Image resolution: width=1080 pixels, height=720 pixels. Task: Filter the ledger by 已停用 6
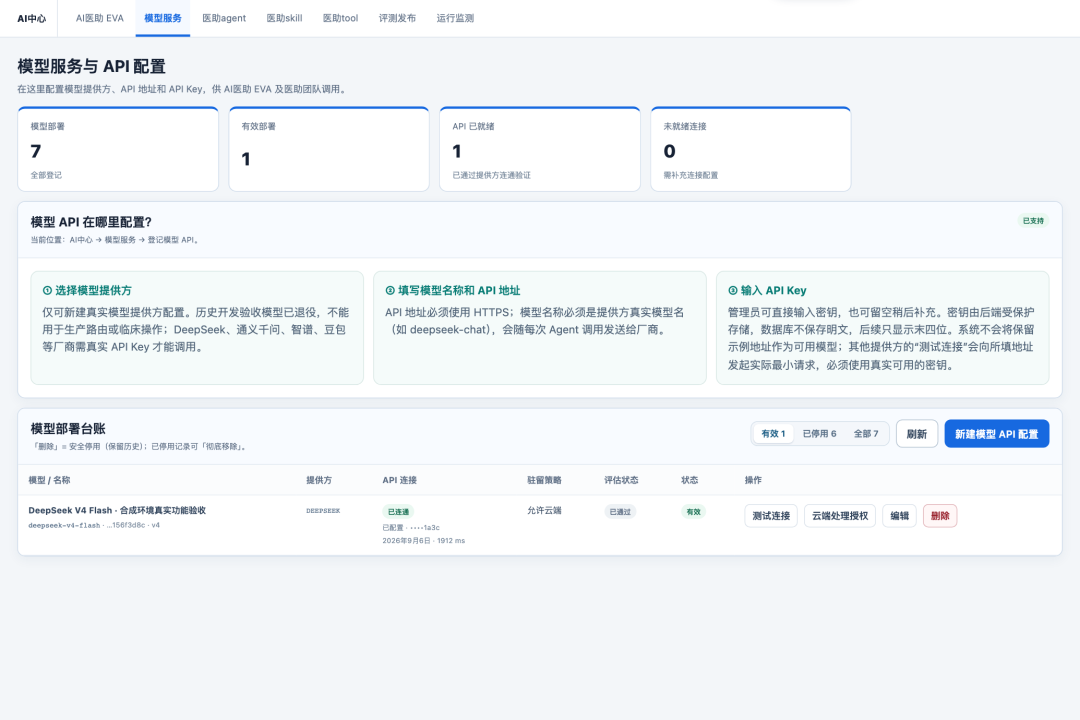point(819,434)
